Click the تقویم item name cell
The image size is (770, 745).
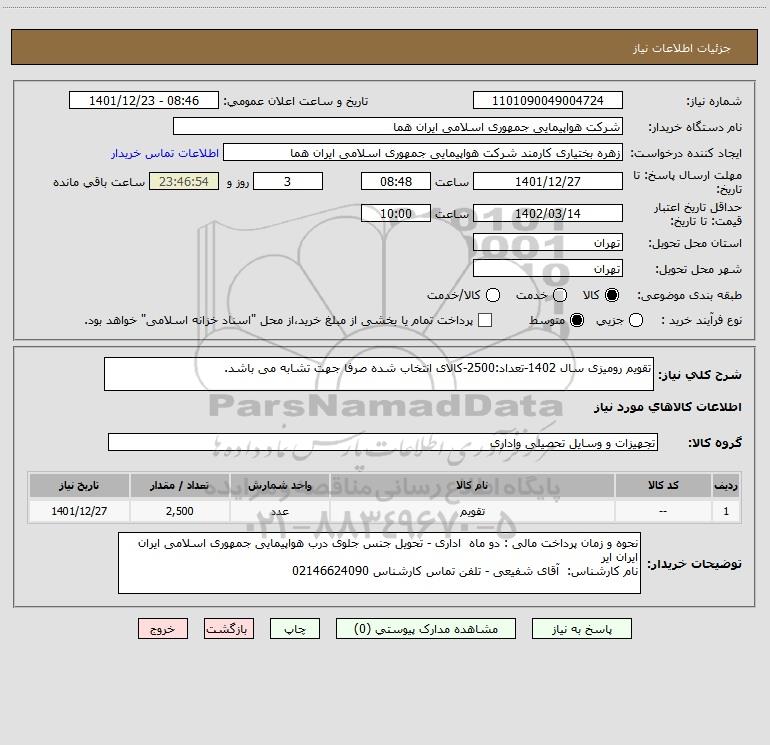472,511
